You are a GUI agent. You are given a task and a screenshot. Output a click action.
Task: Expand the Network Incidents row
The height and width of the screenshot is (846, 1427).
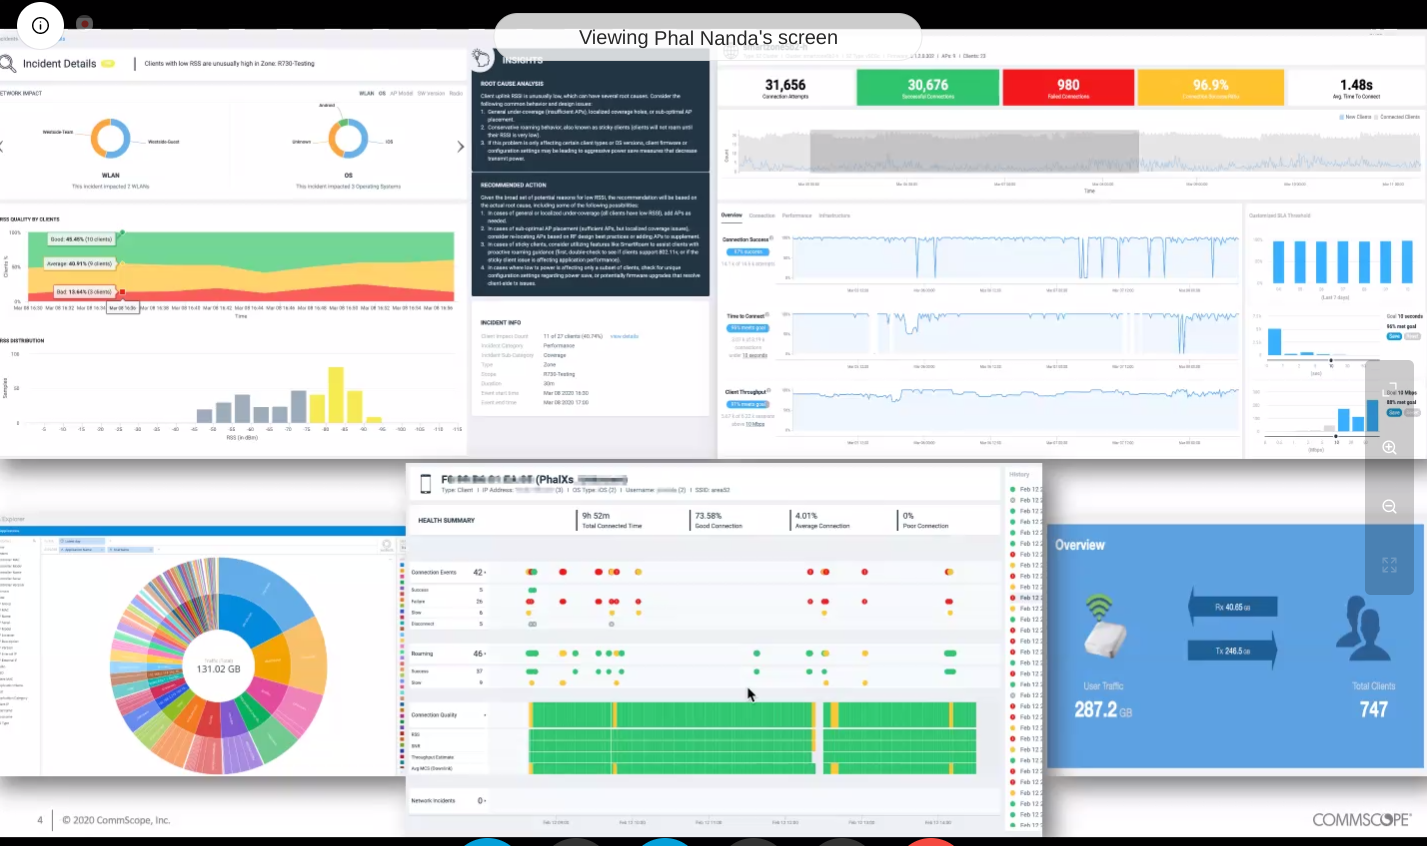point(485,801)
